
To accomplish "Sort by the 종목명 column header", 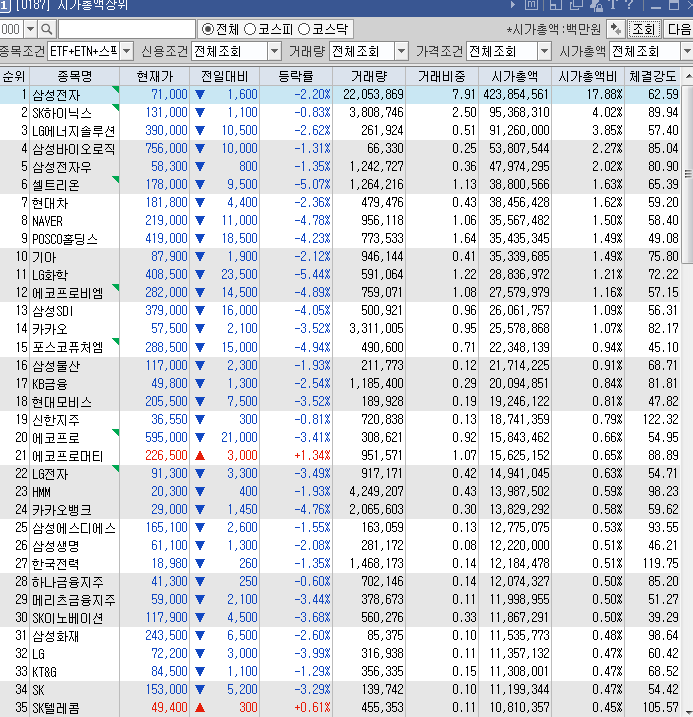I will pos(74,76).
